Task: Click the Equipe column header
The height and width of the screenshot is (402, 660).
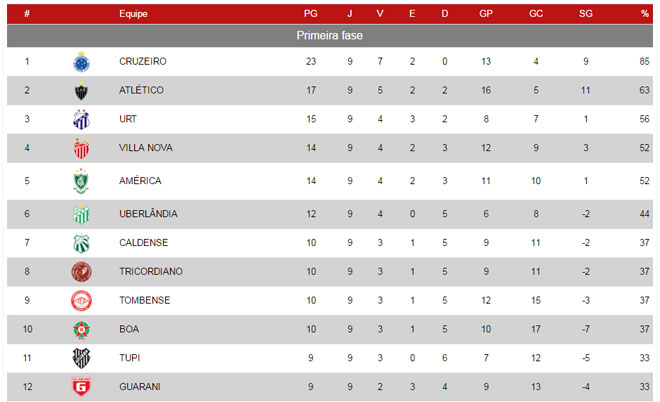Action: click(133, 13)
